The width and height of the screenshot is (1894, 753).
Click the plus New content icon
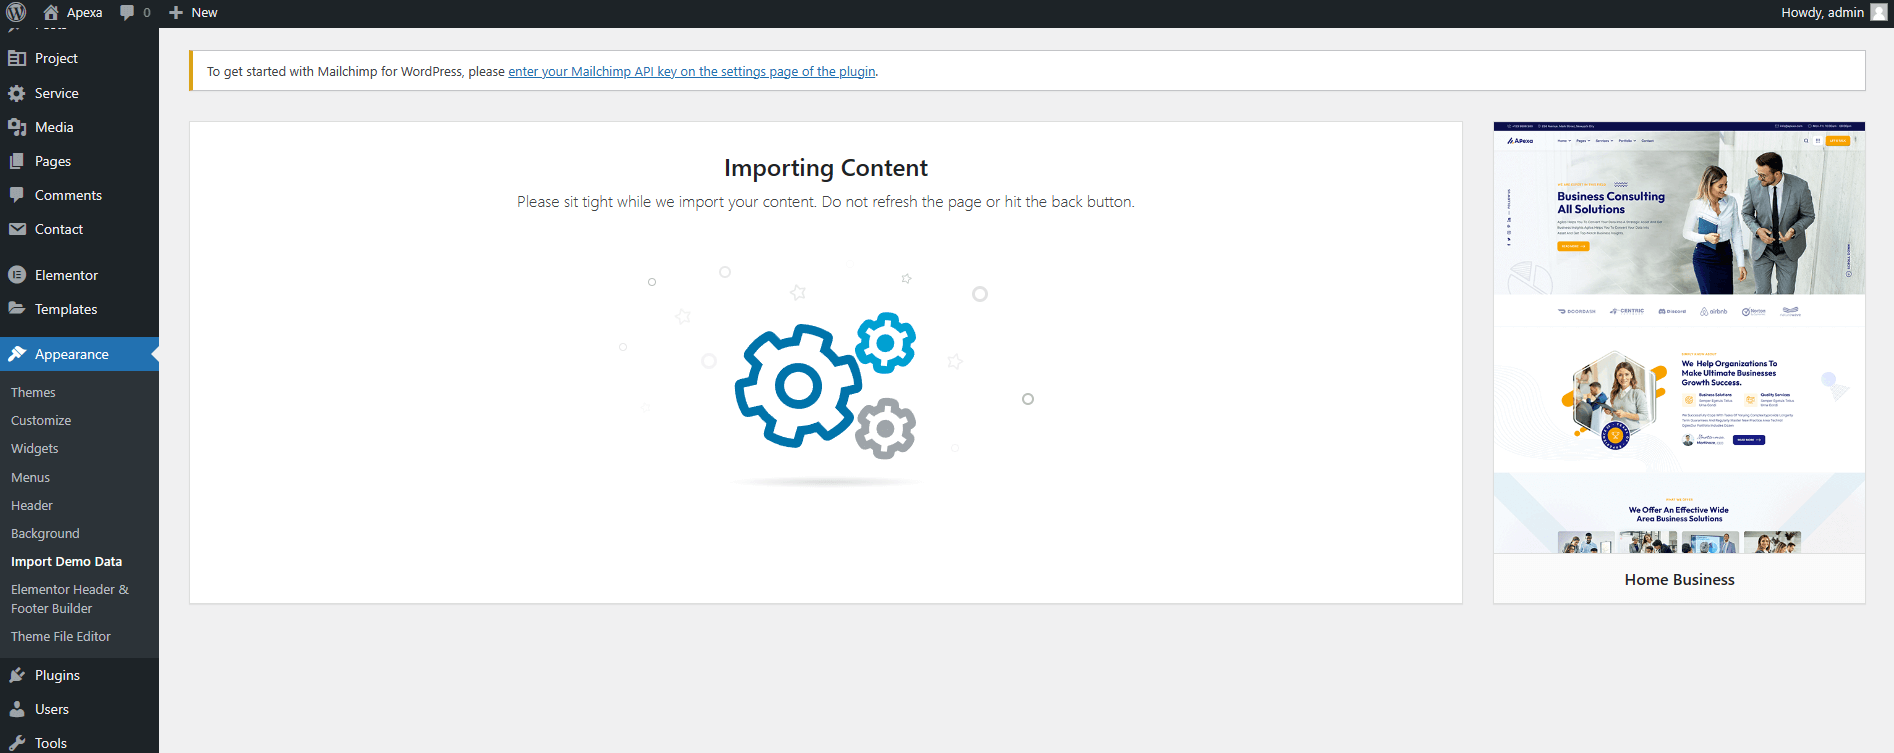point(176,13)
